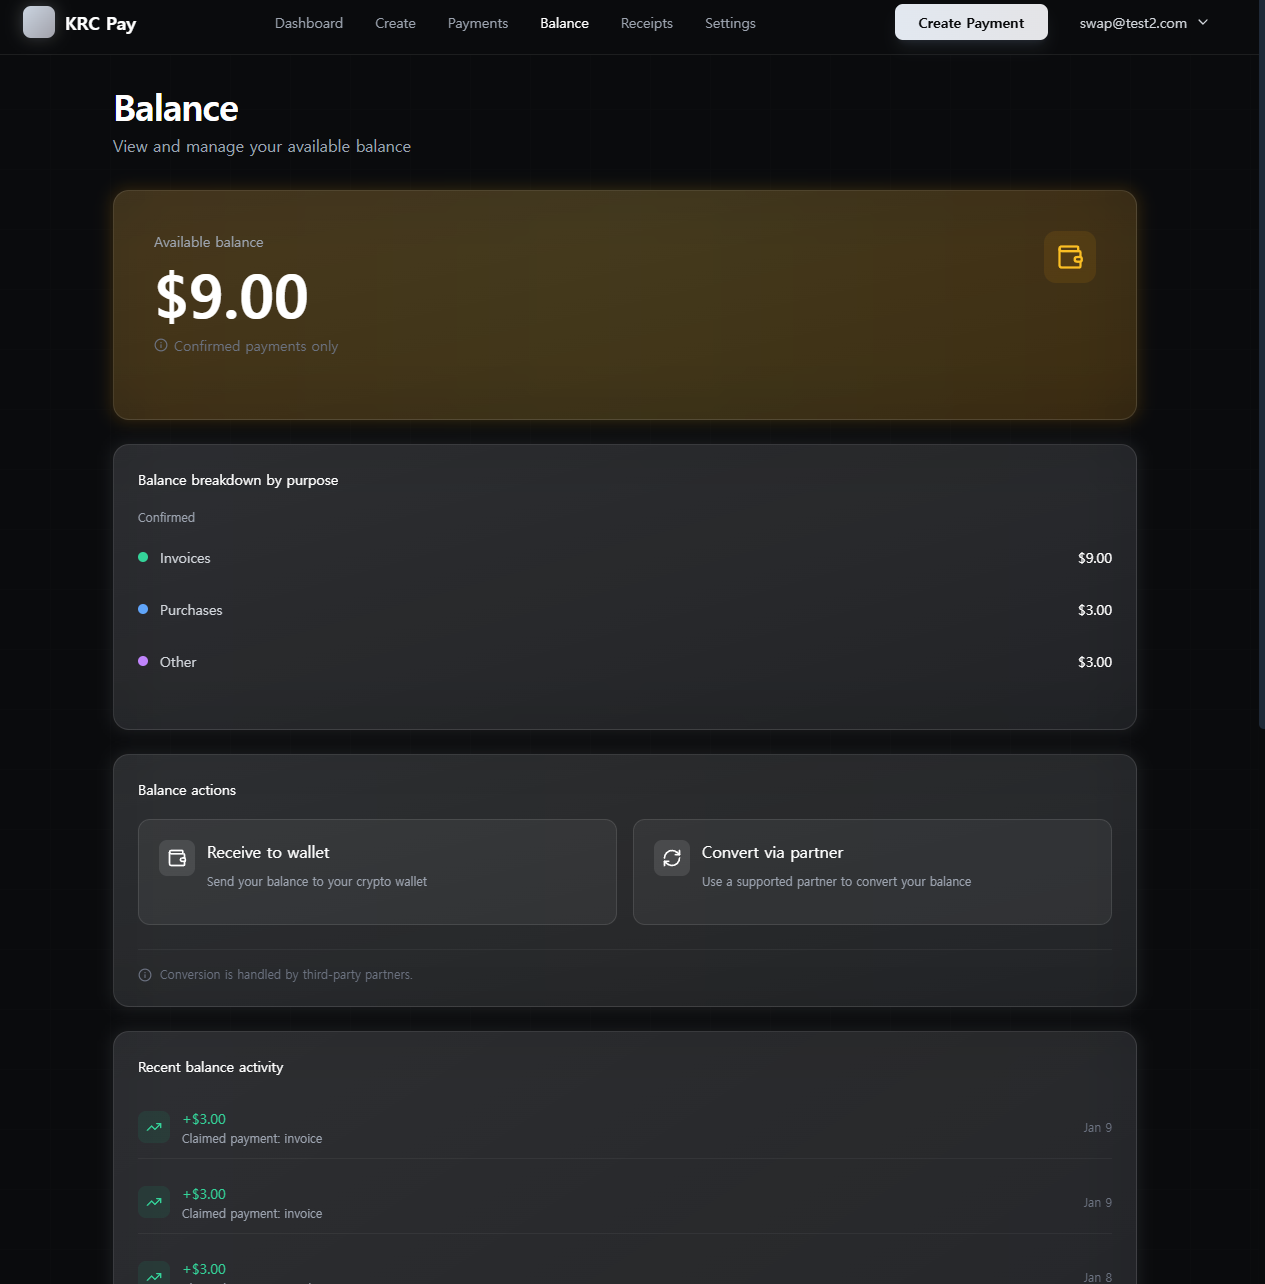This screenshot has height=1284, width=1265.
Task: Expand the swap@test2.com account dropdown
Action: [1143, 23]
